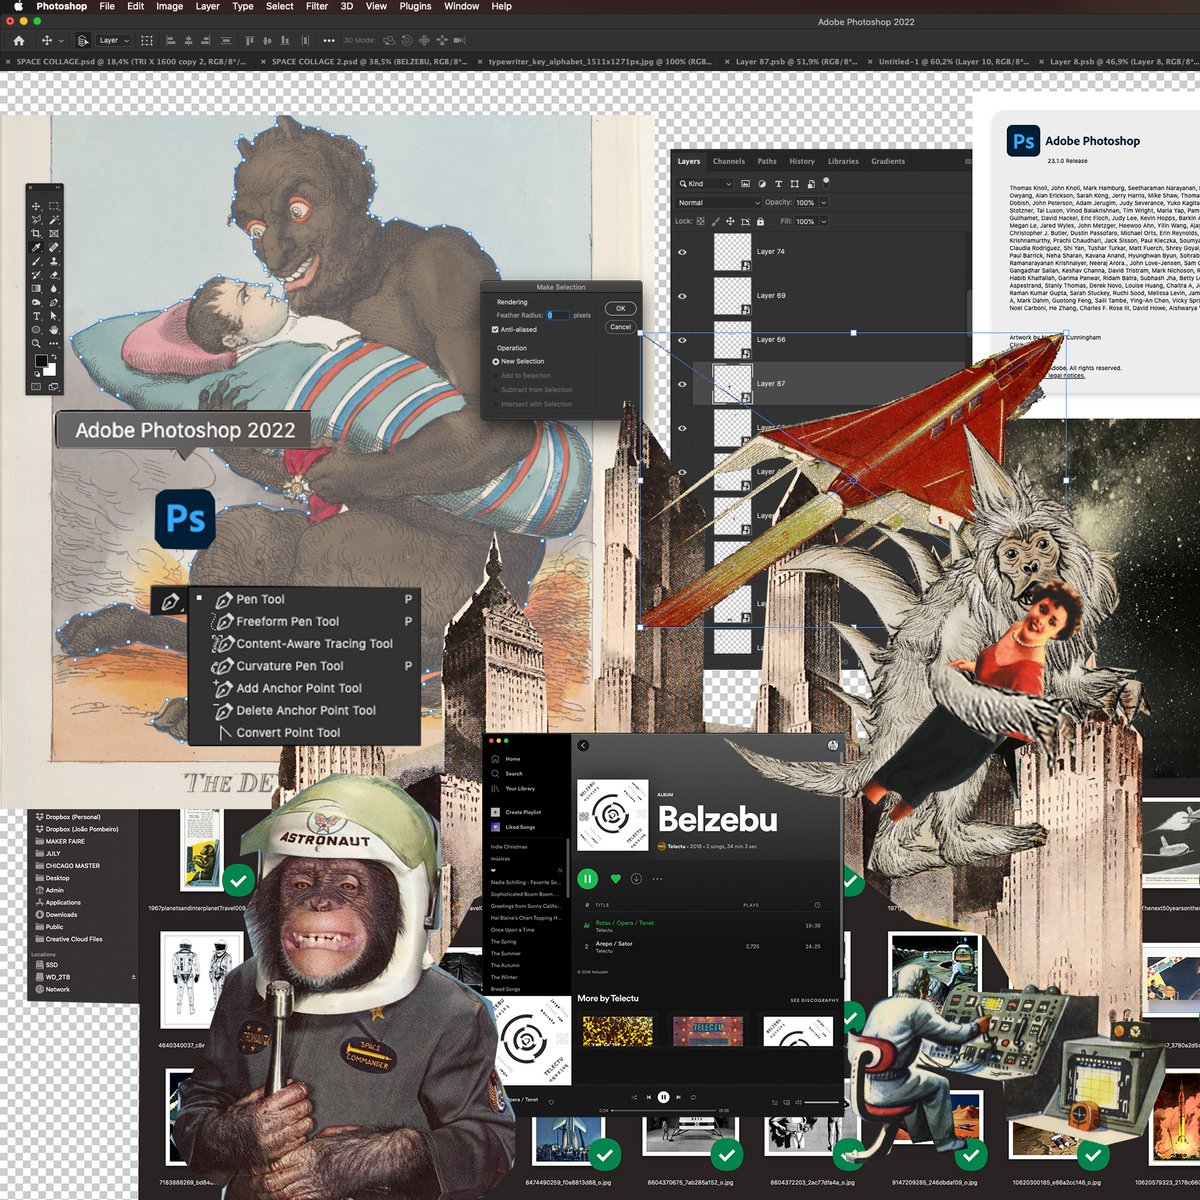Click the Spotify download album icon
The width and height of the screenshot is (1200, 1200).
636,879
